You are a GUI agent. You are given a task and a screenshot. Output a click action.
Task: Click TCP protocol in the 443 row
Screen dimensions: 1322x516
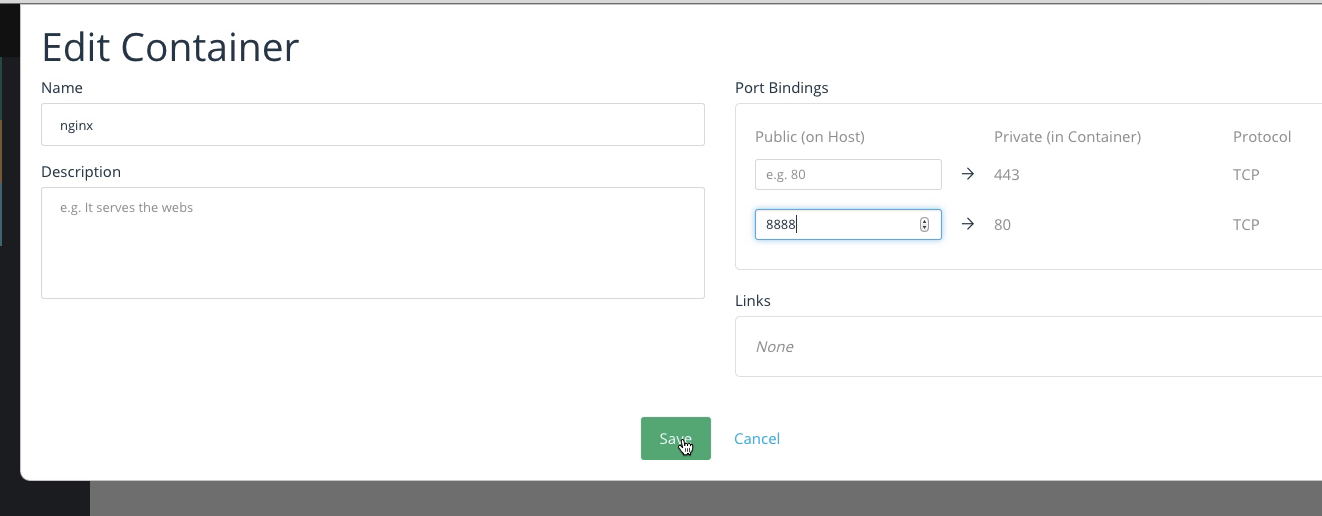1245,175
